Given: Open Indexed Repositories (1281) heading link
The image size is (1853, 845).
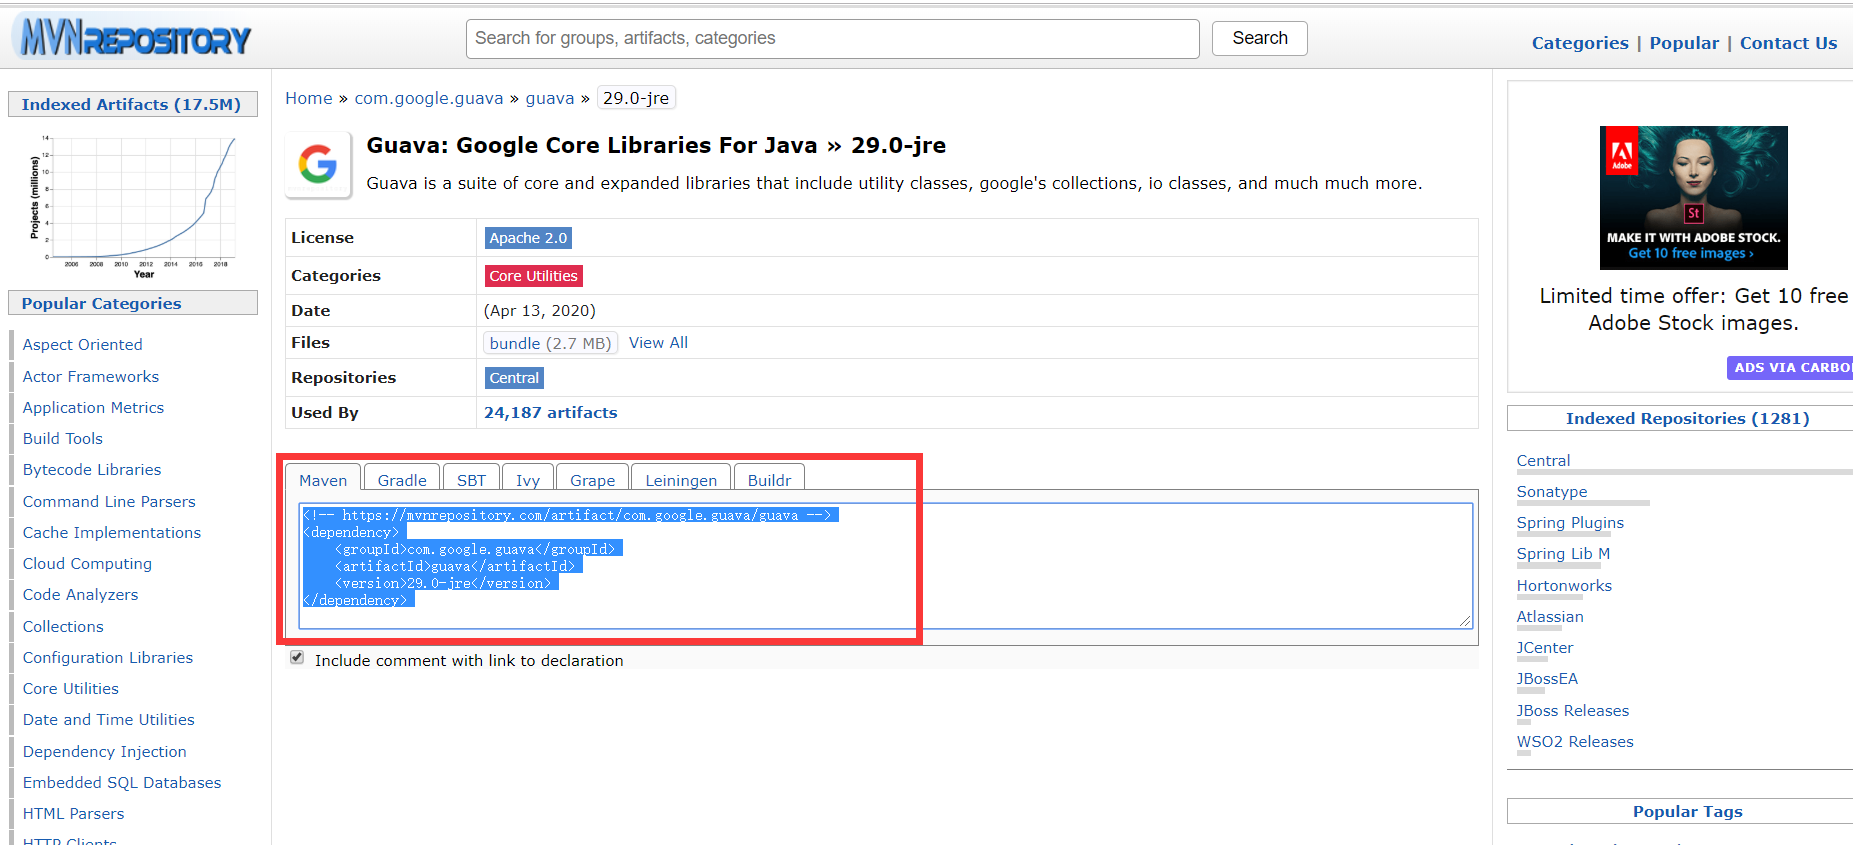Looking at the screenshot, I should tap(1687, 418).
